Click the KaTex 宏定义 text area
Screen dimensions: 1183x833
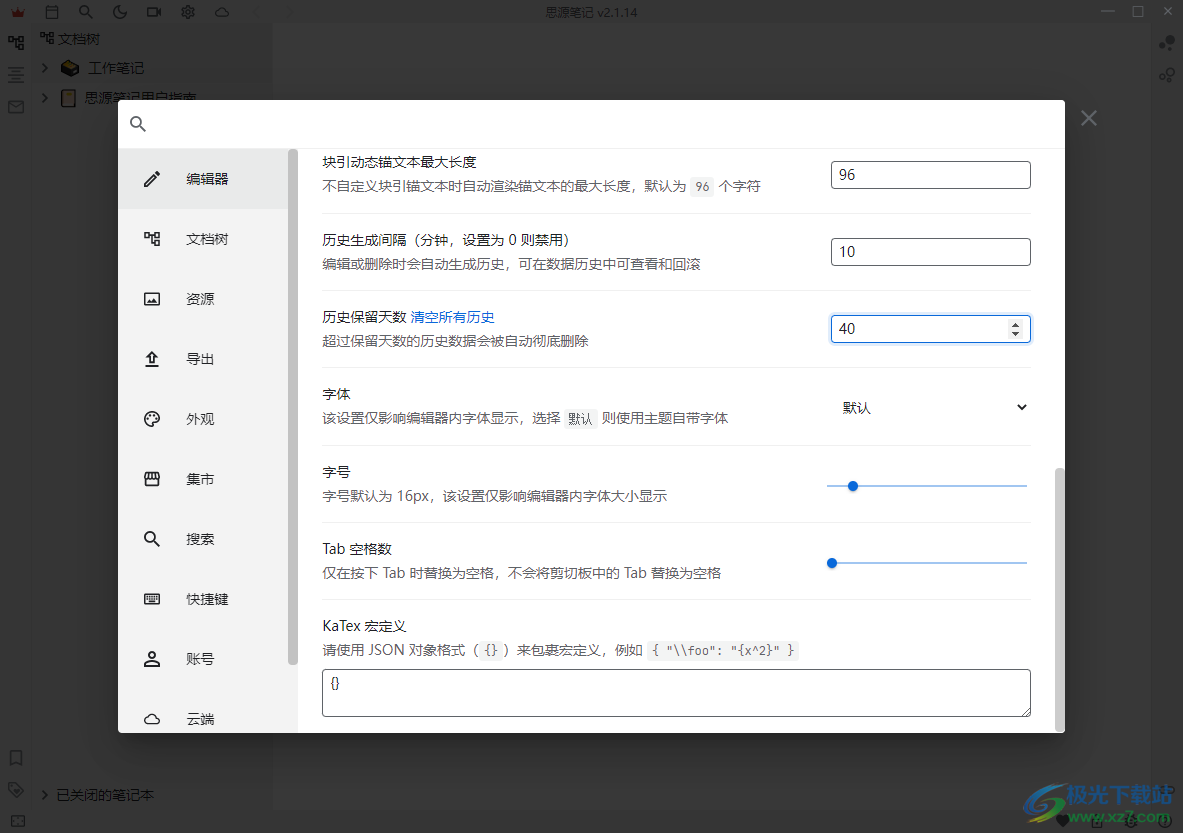coord(676,693)
